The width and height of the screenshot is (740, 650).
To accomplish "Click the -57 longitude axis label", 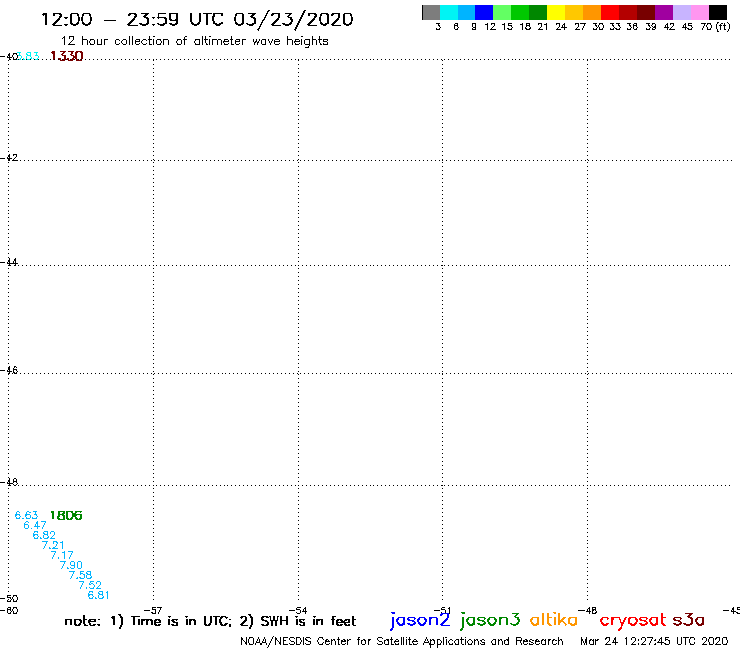I will [x=153, y=610].
